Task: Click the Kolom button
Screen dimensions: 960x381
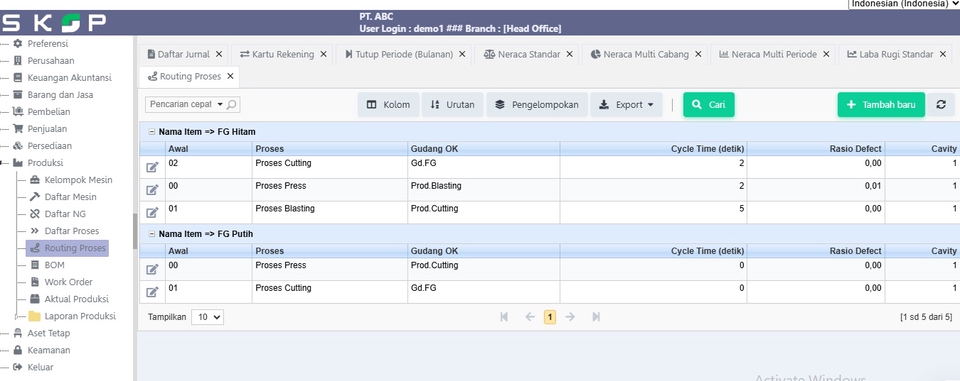Action: point(389,105)
